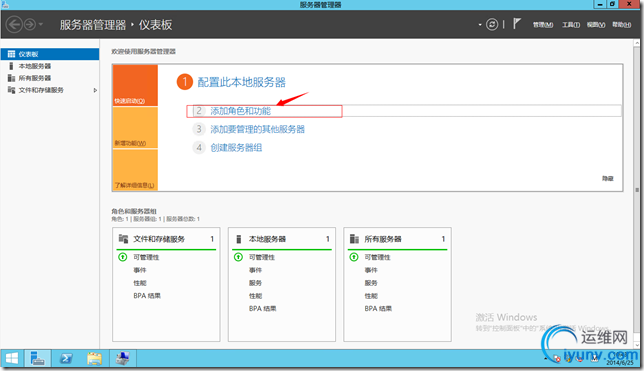The height and width of the screenshot is (371, 644).
Task: Click the forward navigation arrow
Action: [30, 25]
